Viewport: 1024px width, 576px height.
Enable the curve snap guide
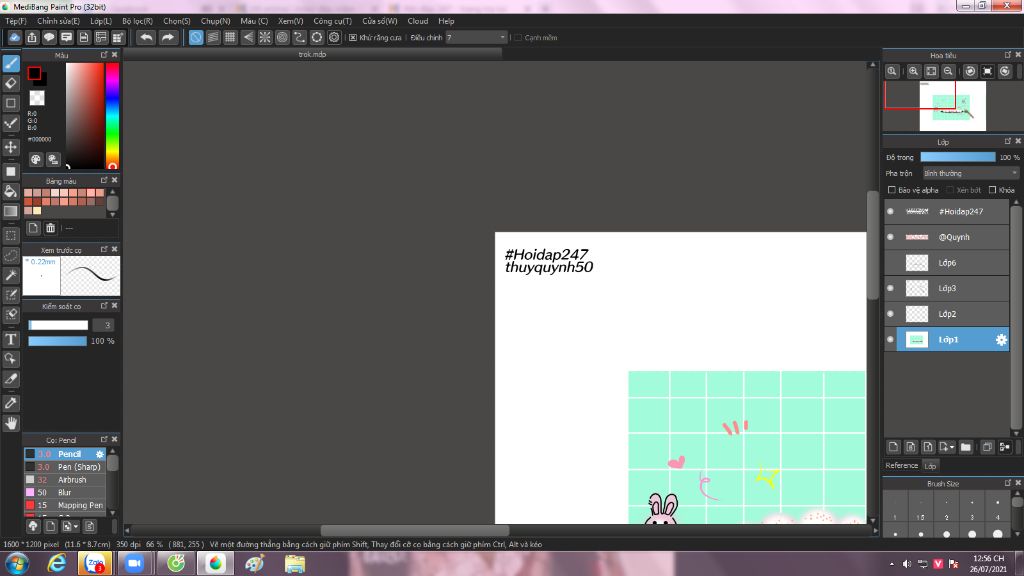299,38
